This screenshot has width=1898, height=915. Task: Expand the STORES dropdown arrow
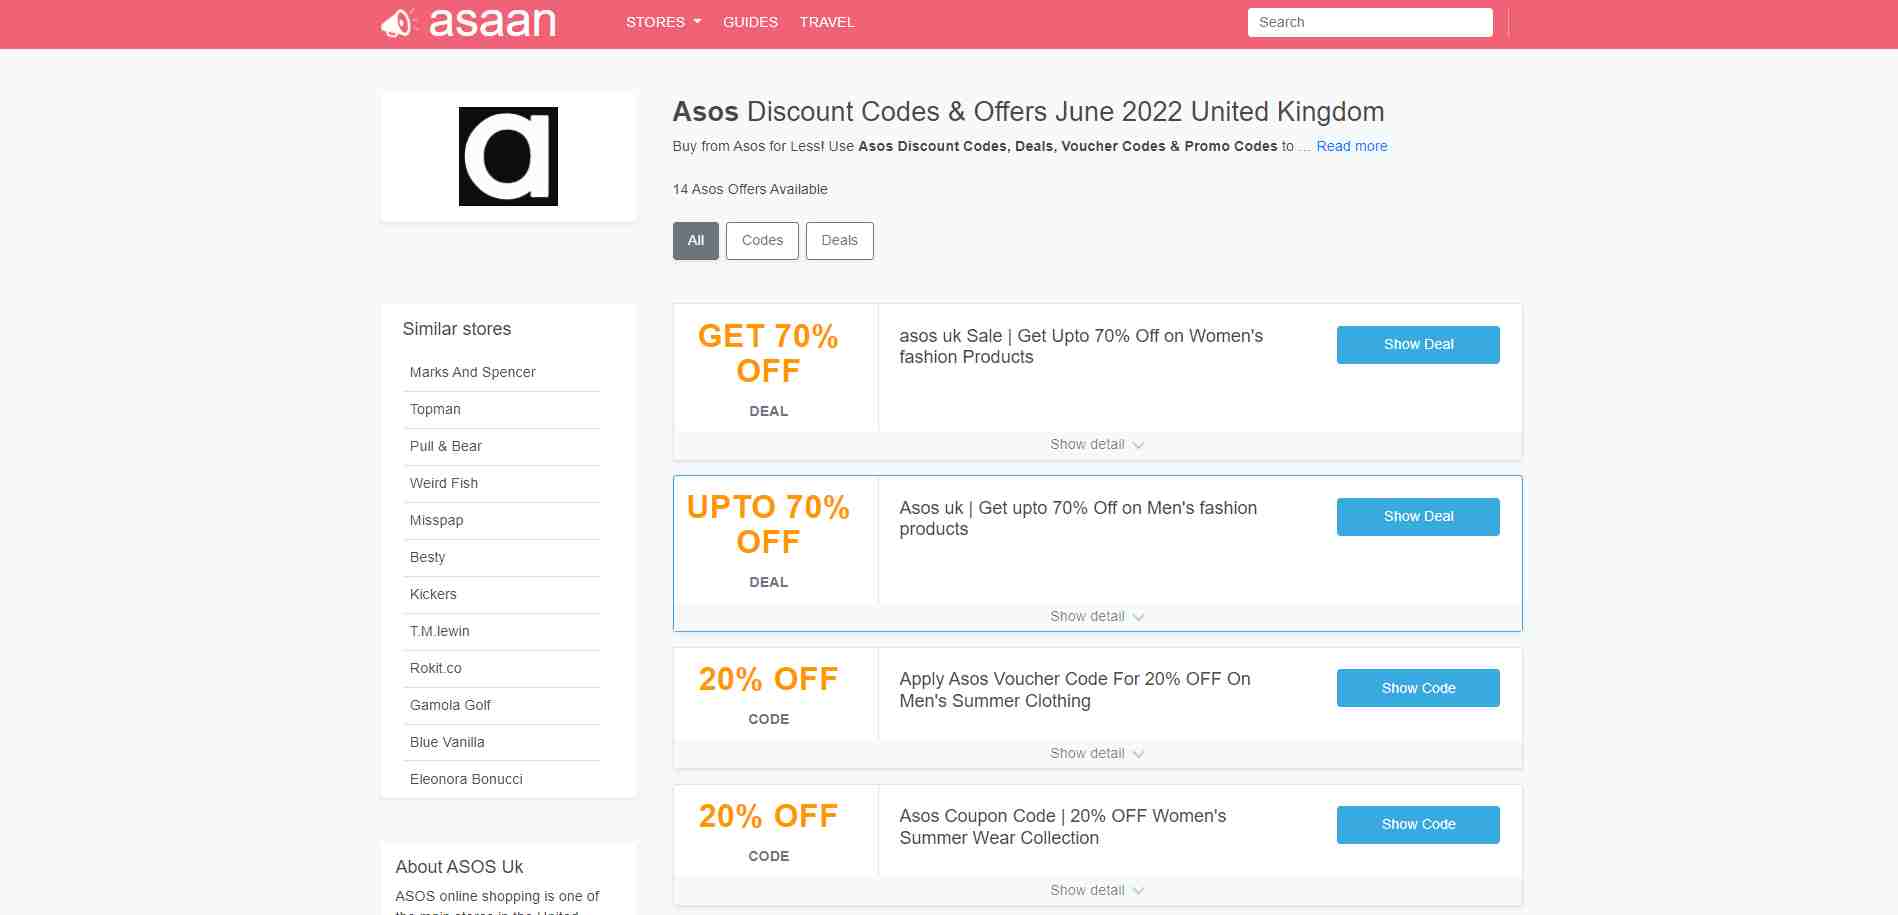pyautogui.click(x=696, y=22)
